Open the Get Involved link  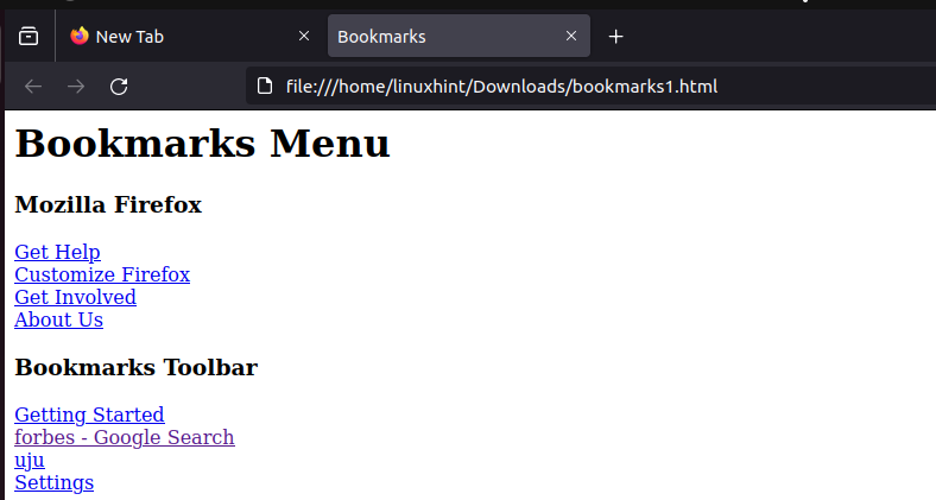[75, 297]
